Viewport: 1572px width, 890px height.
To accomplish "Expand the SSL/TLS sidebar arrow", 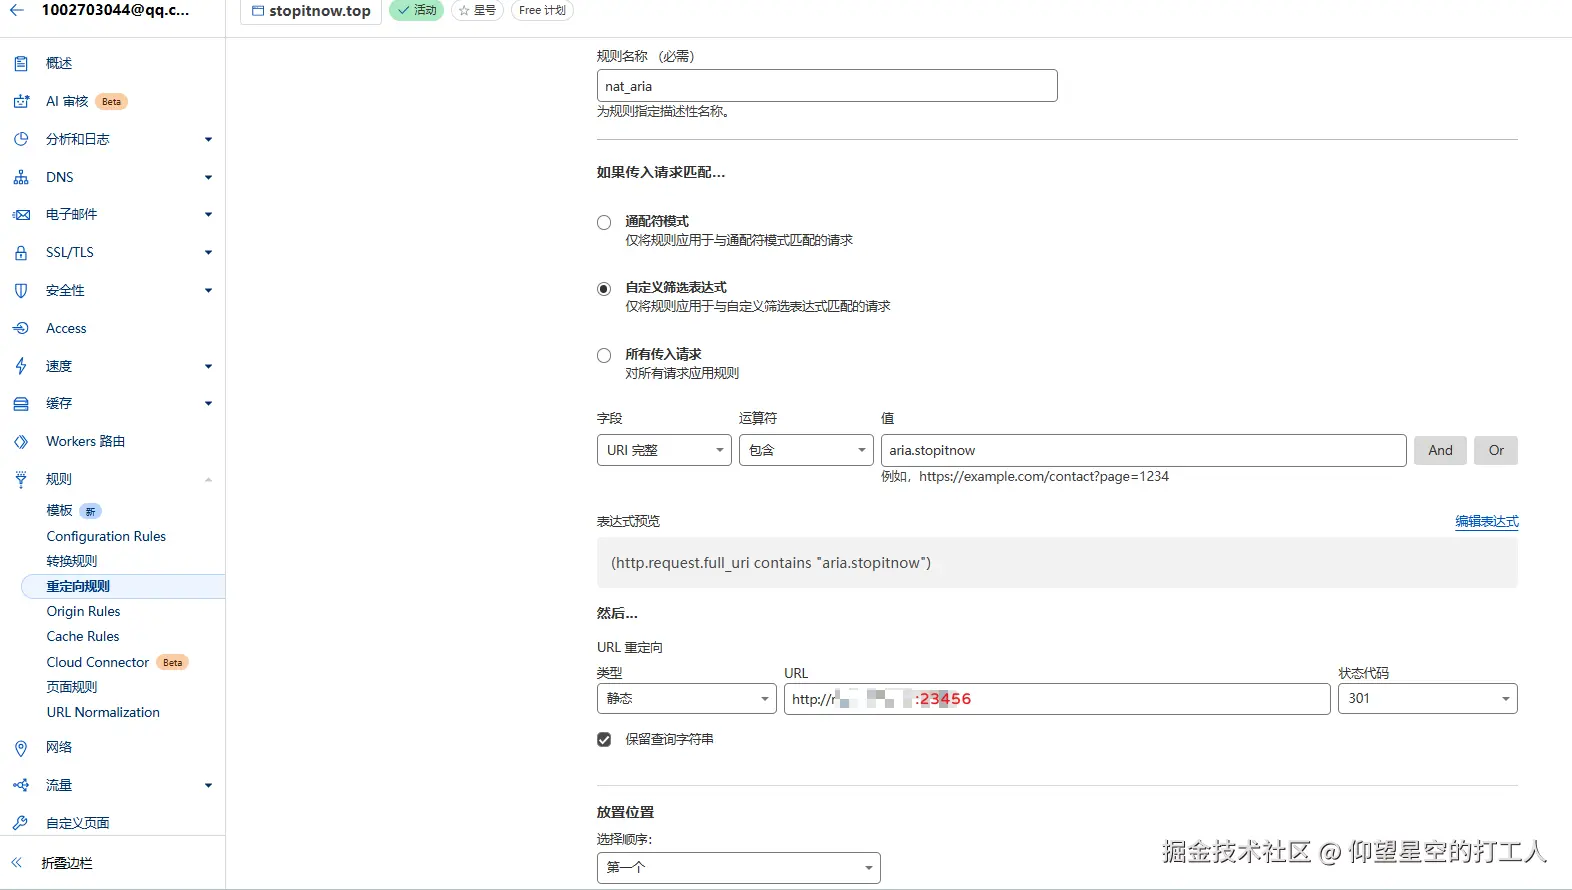I will click(208, 252).
